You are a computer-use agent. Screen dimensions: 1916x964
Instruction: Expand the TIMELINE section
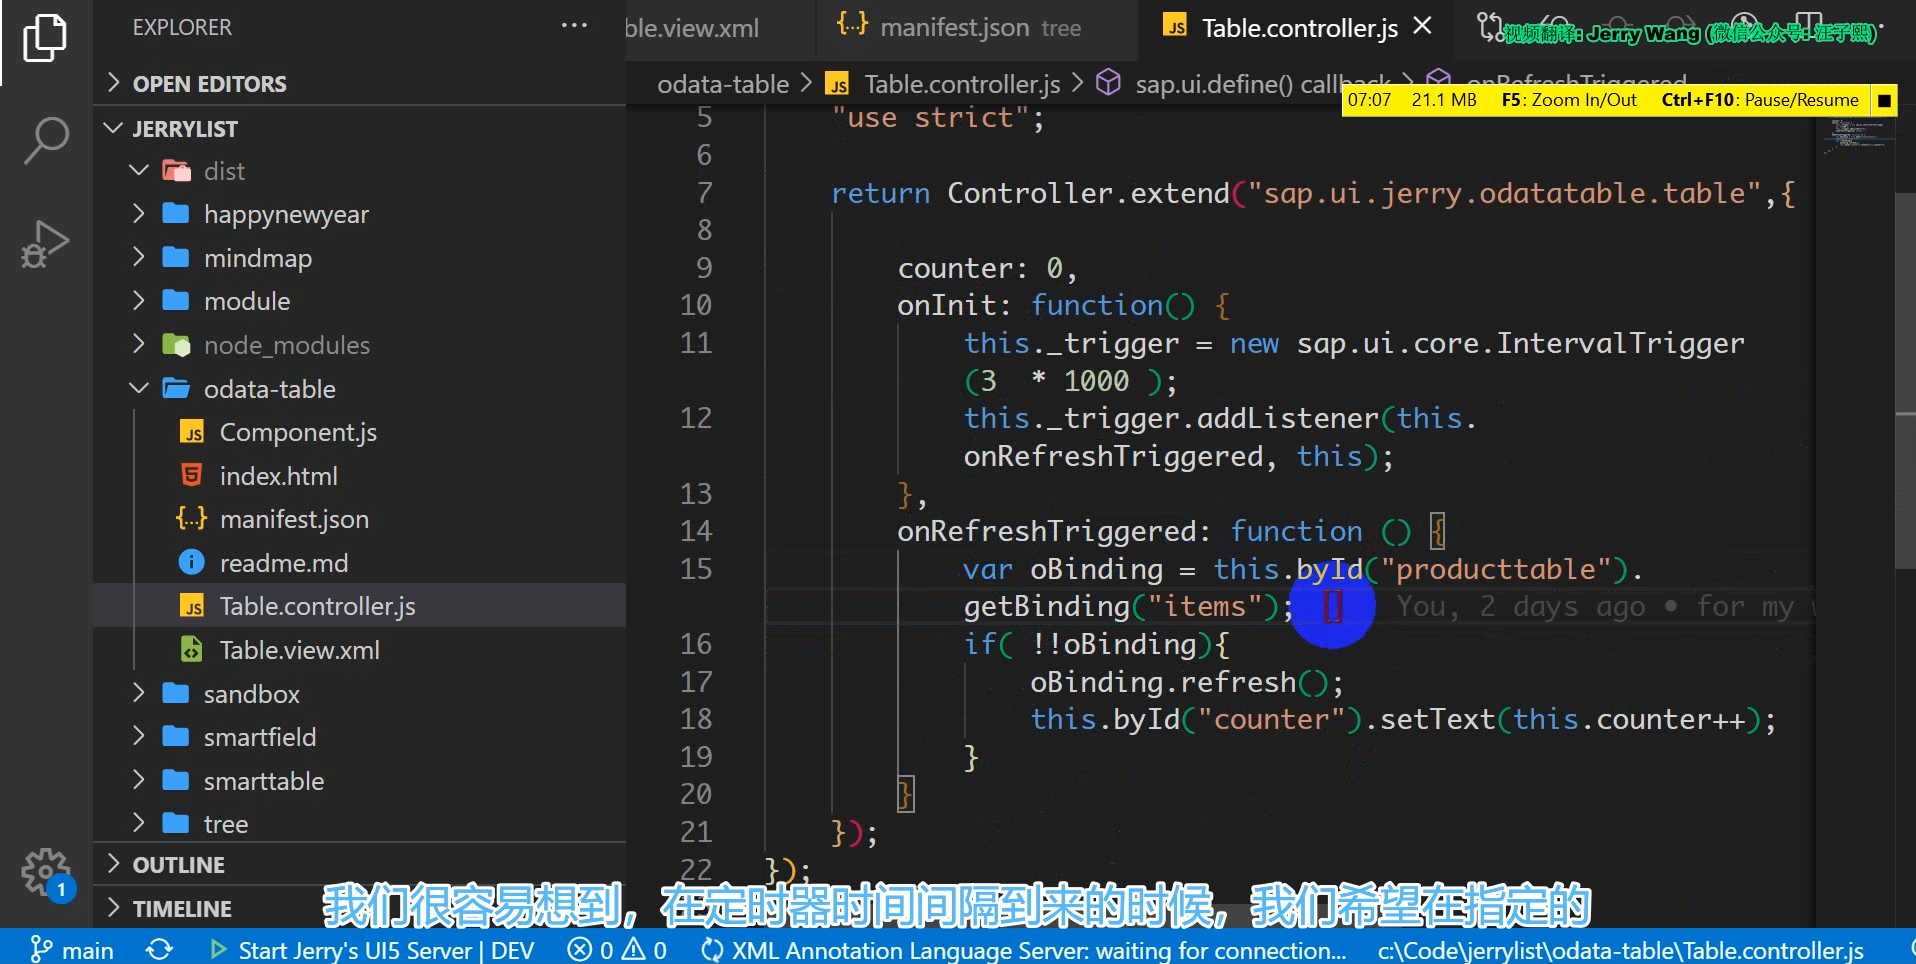pyautogui.click(x=113, y=908)
